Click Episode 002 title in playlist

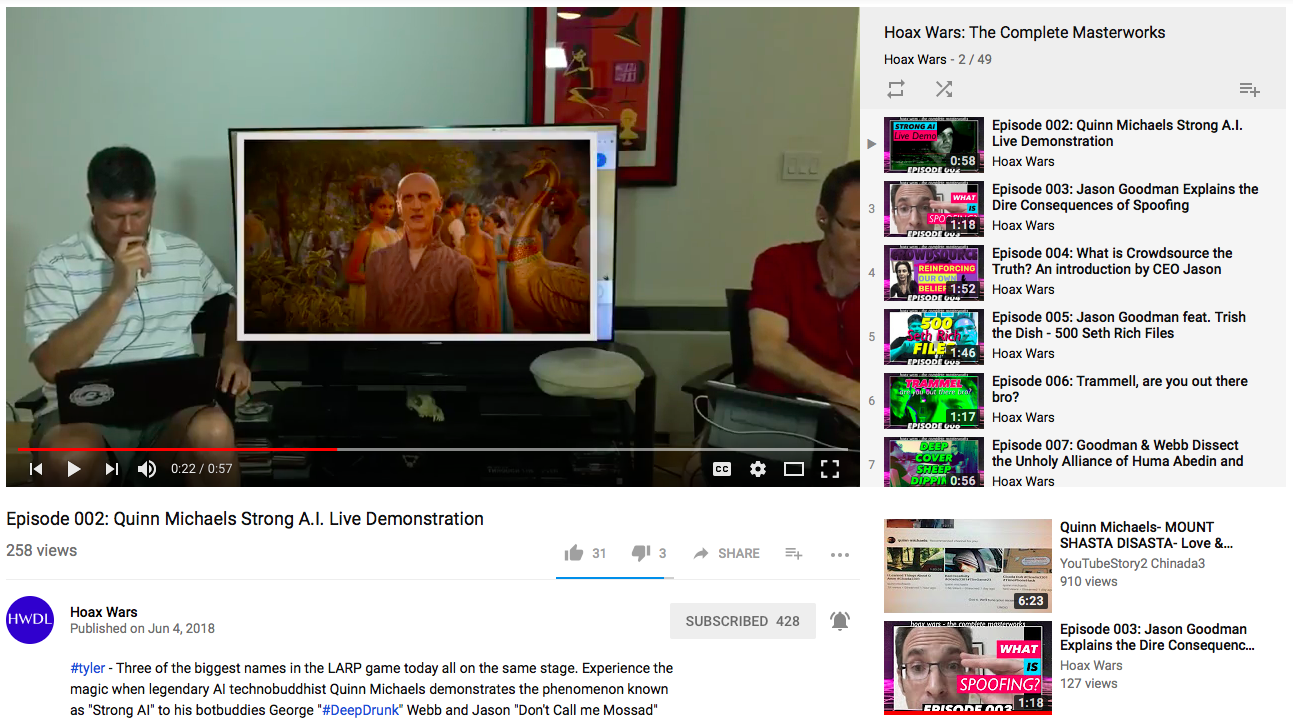click(1117, 133)
